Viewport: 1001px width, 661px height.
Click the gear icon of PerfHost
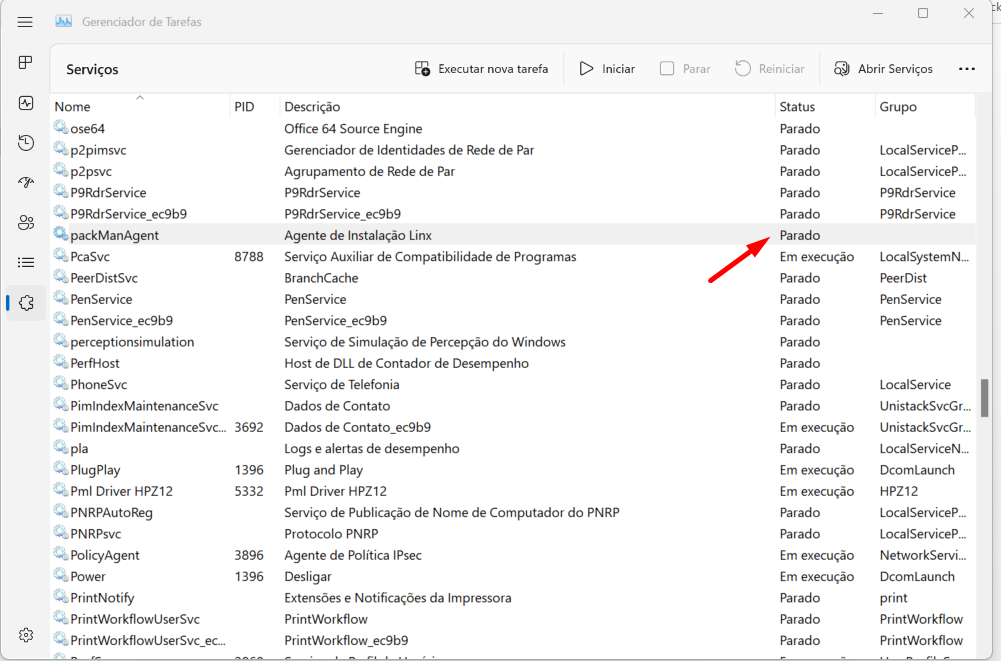pyautogui.click(x=61, y=362)
